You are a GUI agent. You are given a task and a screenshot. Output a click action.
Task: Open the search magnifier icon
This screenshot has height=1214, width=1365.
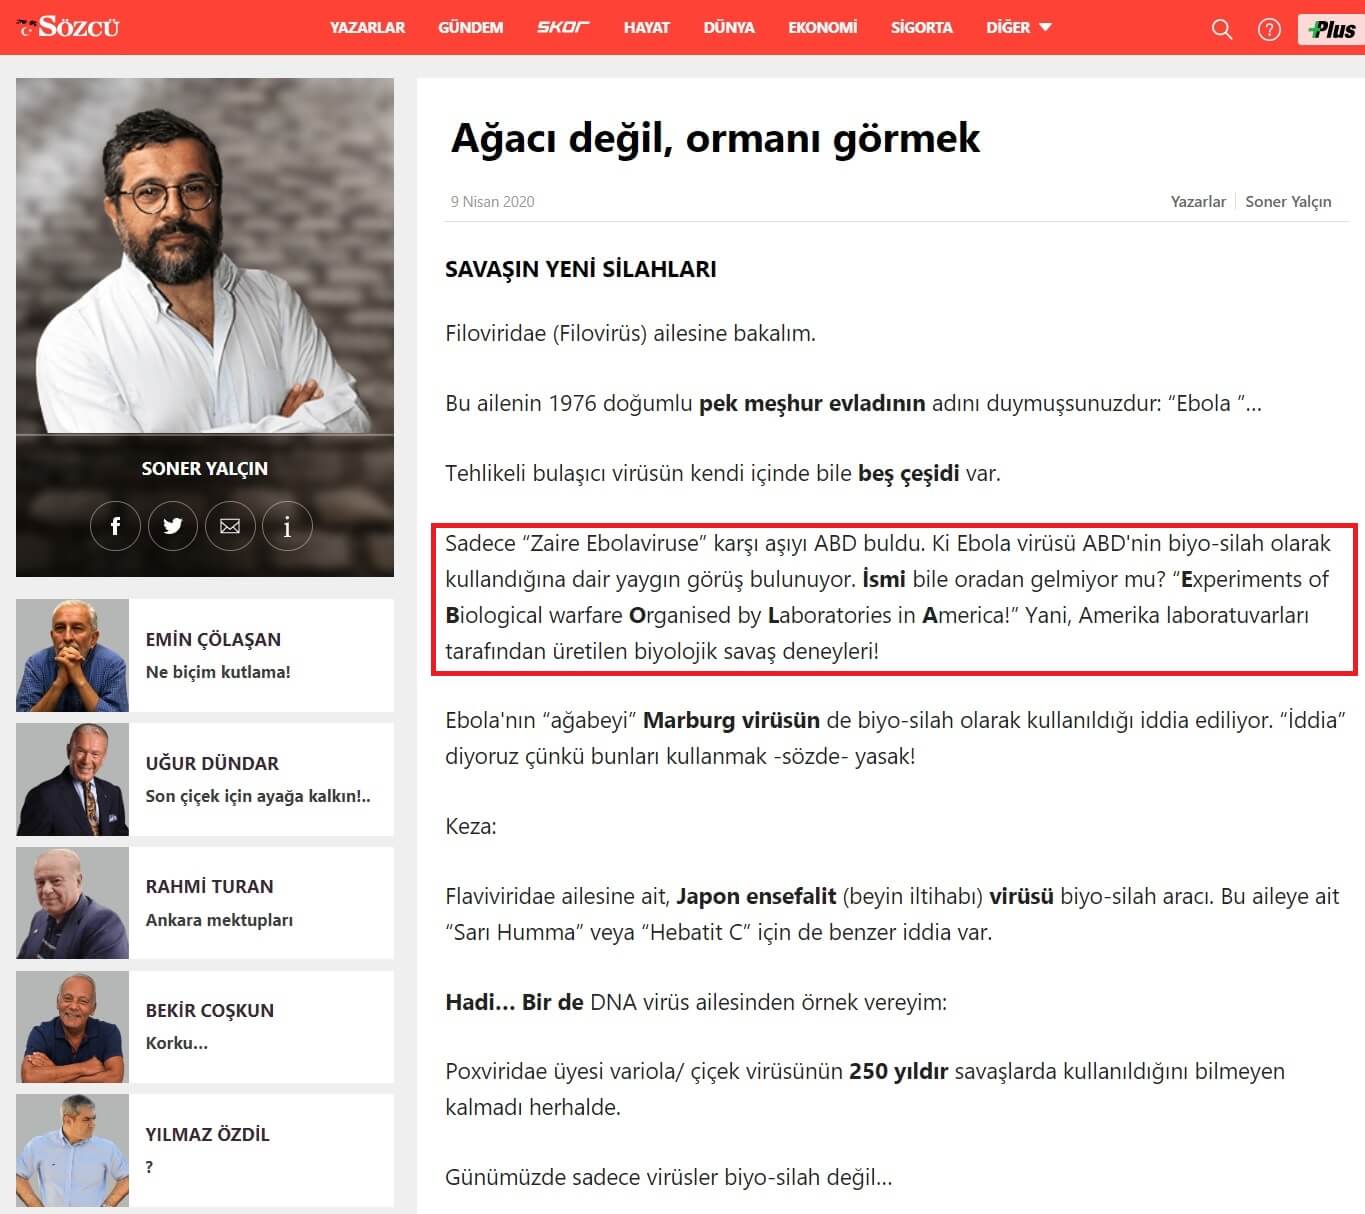[x=1221, y=29]
